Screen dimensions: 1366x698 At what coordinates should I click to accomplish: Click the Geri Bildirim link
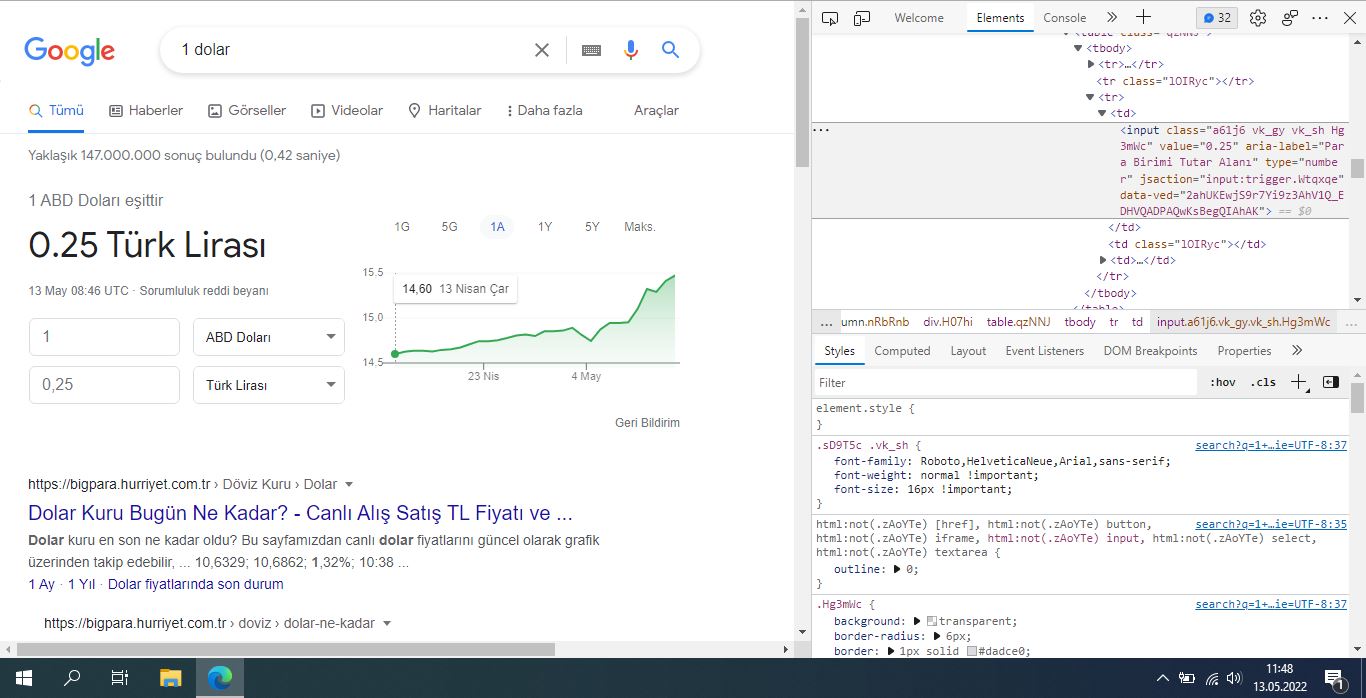(647, 423)
